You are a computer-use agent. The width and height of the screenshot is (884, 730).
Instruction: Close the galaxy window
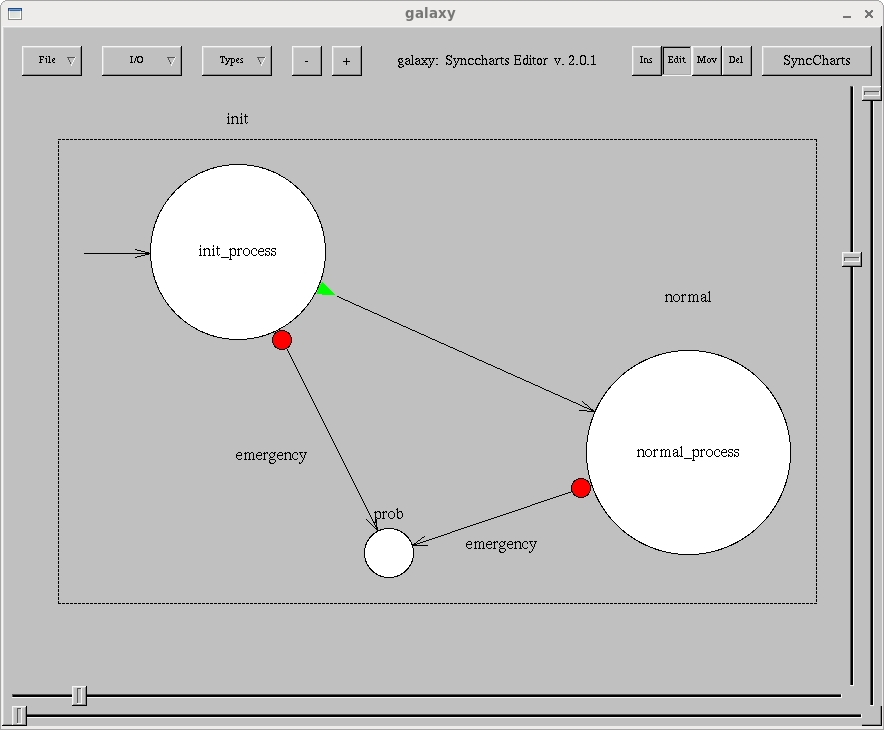(x=869, y=14)
